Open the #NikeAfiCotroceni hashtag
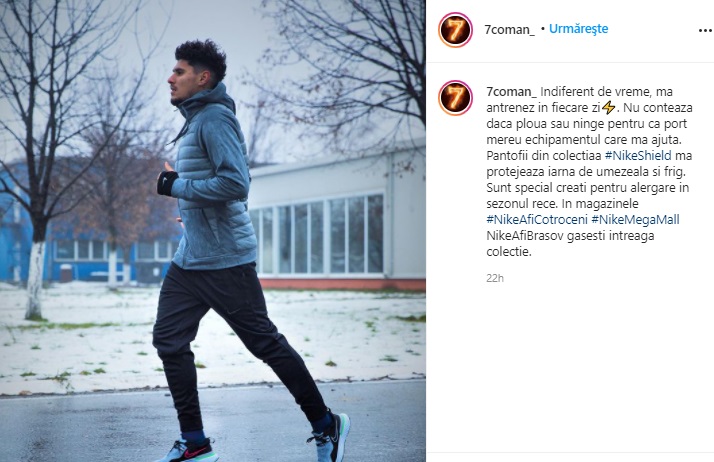Viewport: 714px width, 462px height. point(537,219)
